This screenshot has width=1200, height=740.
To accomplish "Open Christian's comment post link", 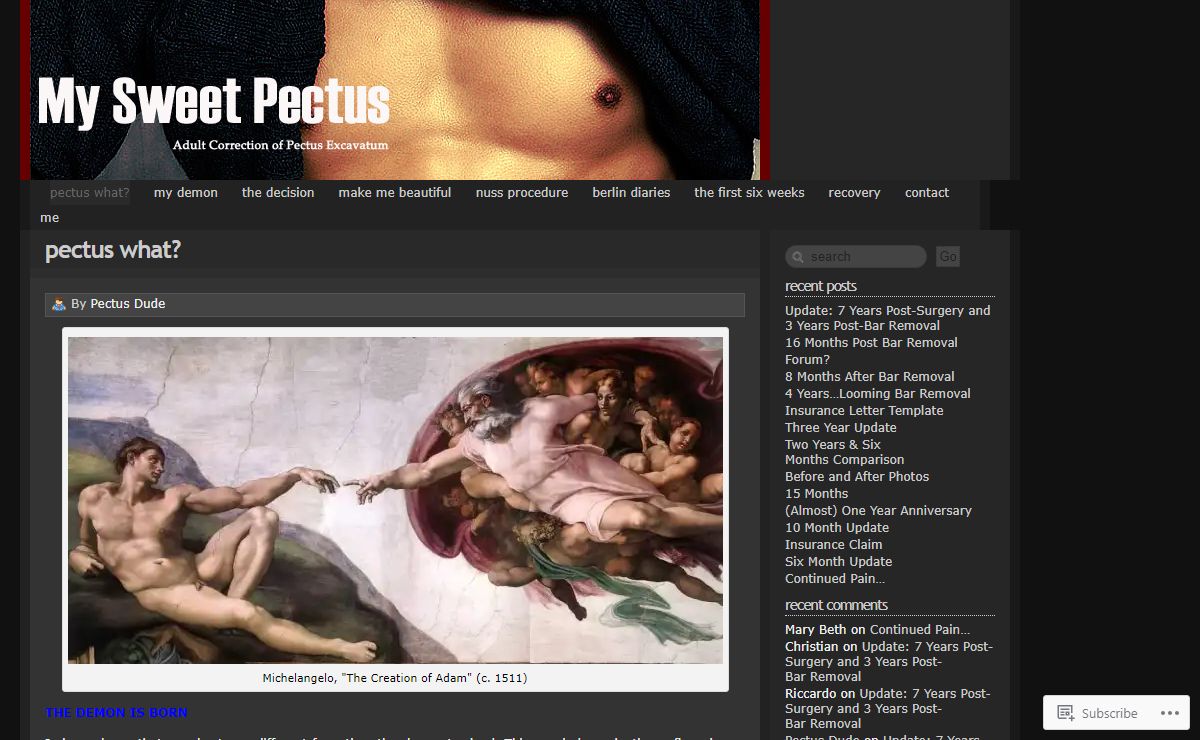I will pyautogui.click(x=889, y=662).
